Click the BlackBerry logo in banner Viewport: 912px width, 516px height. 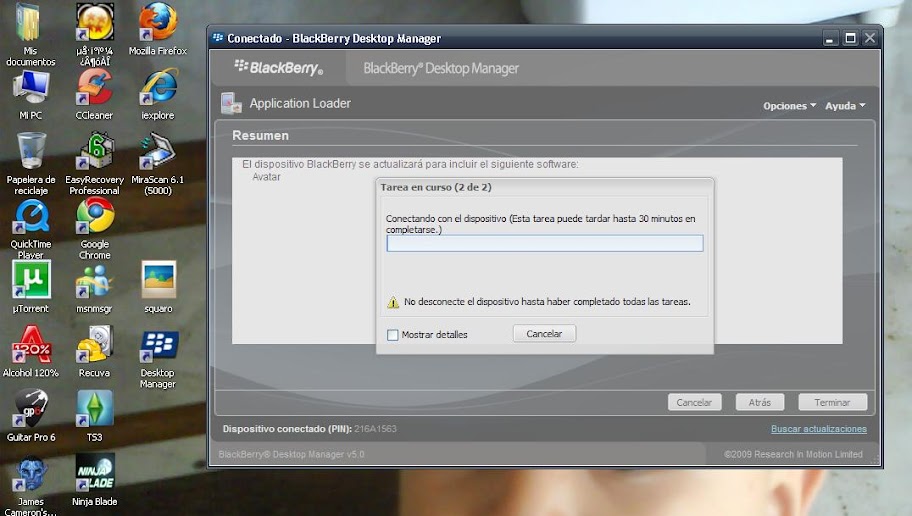[279, 67]
